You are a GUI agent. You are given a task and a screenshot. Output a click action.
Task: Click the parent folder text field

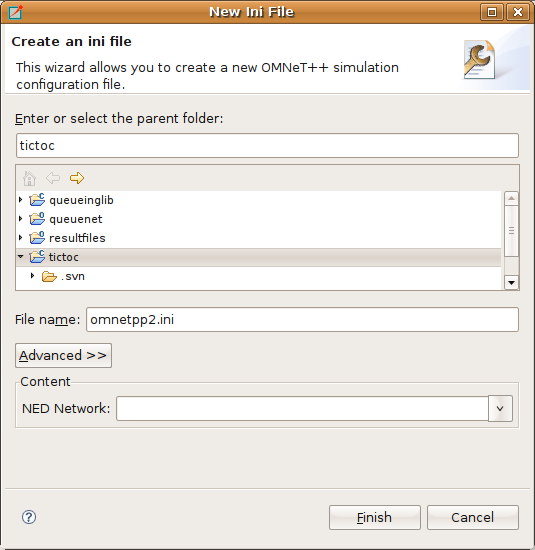267,146
